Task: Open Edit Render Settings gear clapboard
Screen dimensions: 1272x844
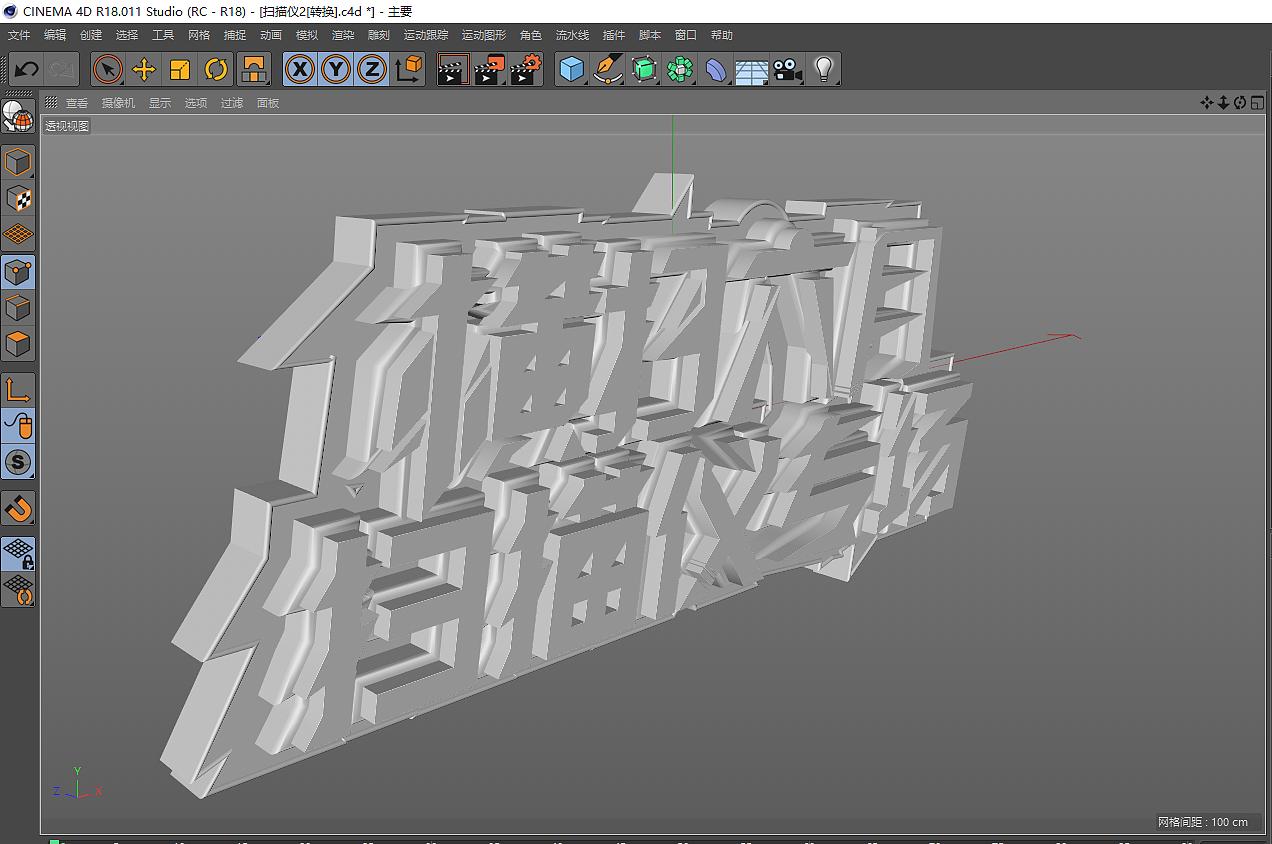Action: 525,69
